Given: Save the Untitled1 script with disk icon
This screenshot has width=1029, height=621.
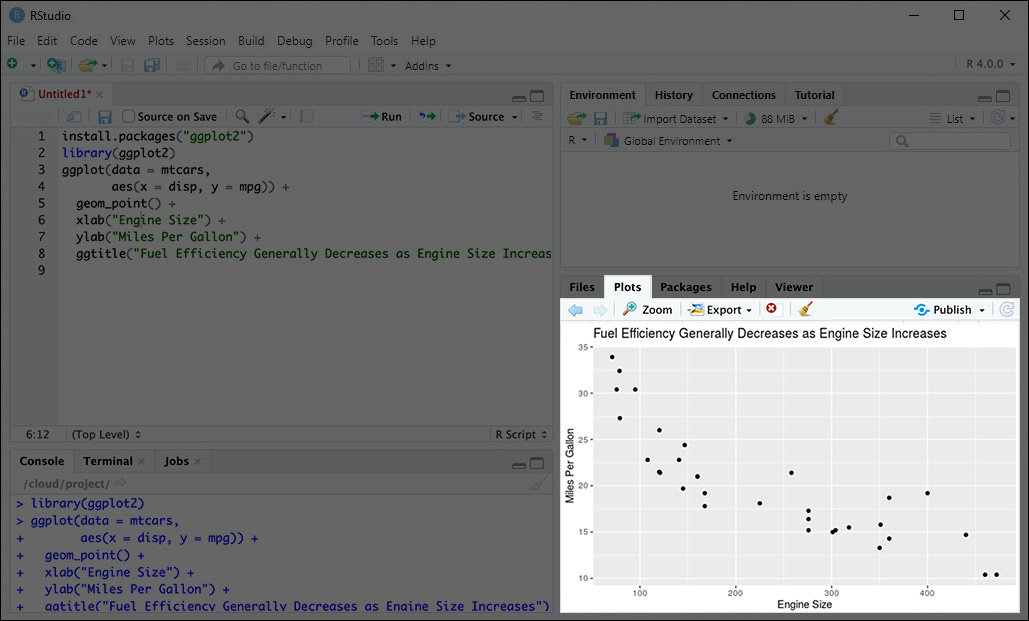Looking at the screenshot, I should [x=104, y=117].
